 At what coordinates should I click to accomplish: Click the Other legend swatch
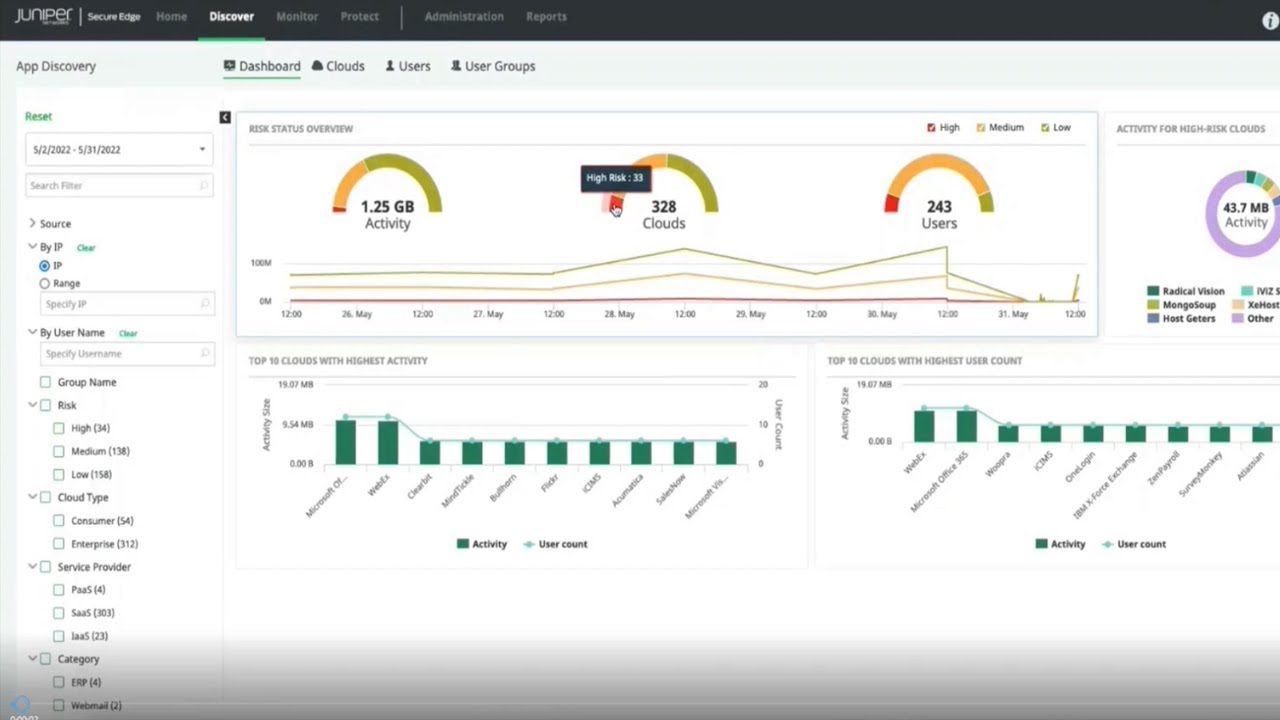point(1236,319)
